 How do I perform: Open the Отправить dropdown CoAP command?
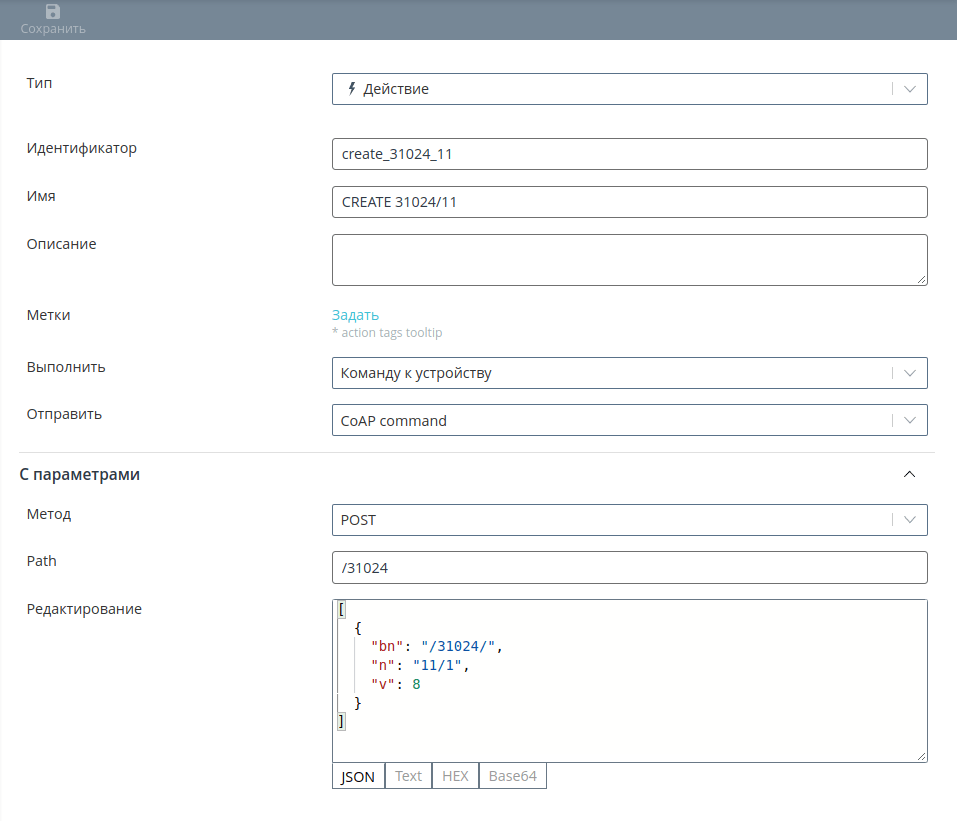point(629,420)
